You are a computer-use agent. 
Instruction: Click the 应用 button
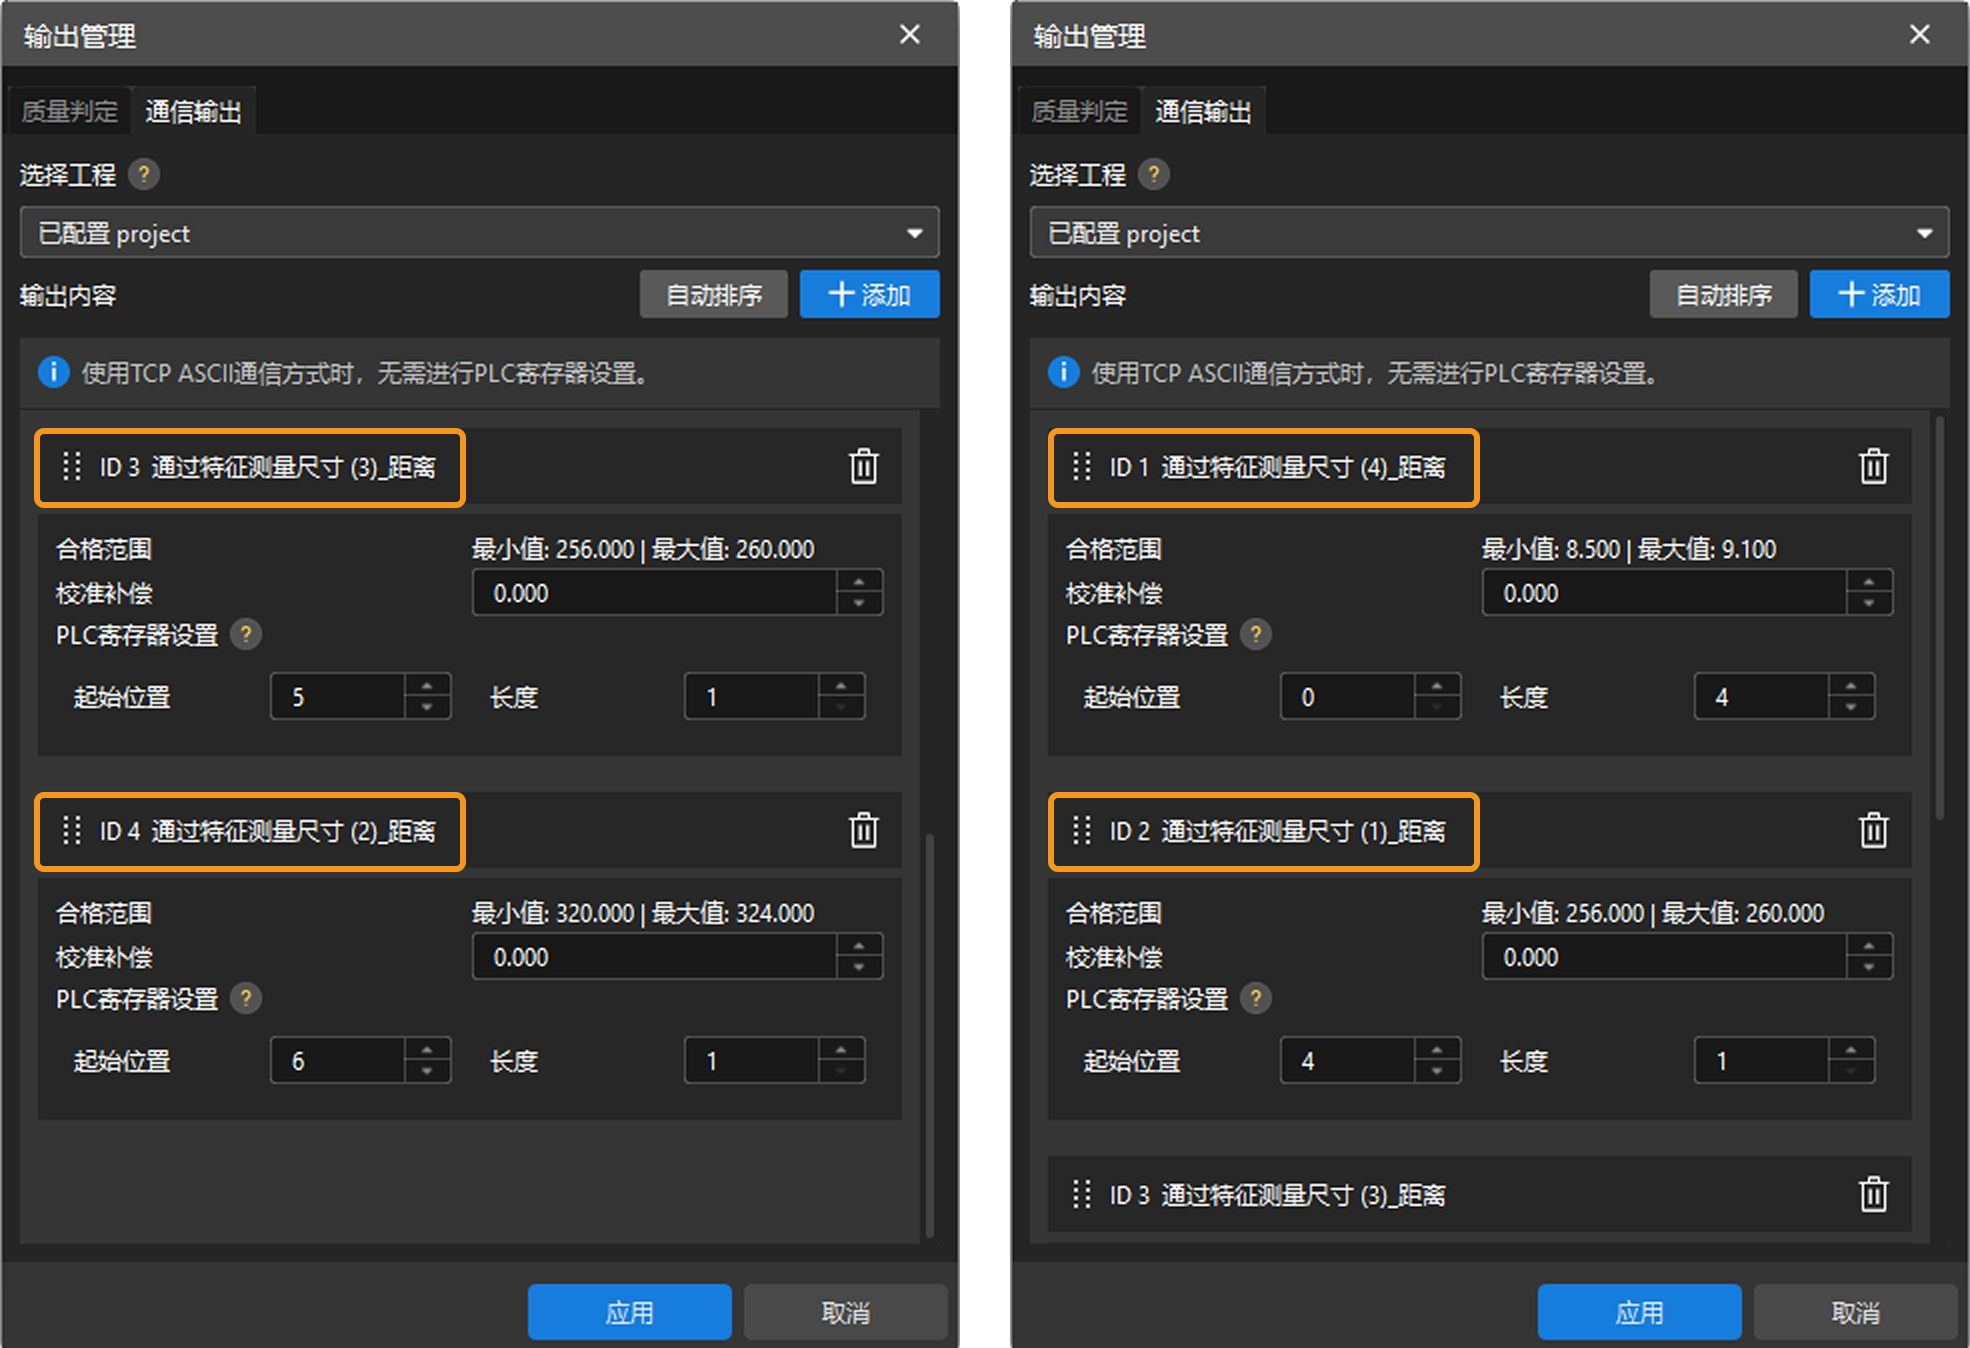tap(630, 1311)
